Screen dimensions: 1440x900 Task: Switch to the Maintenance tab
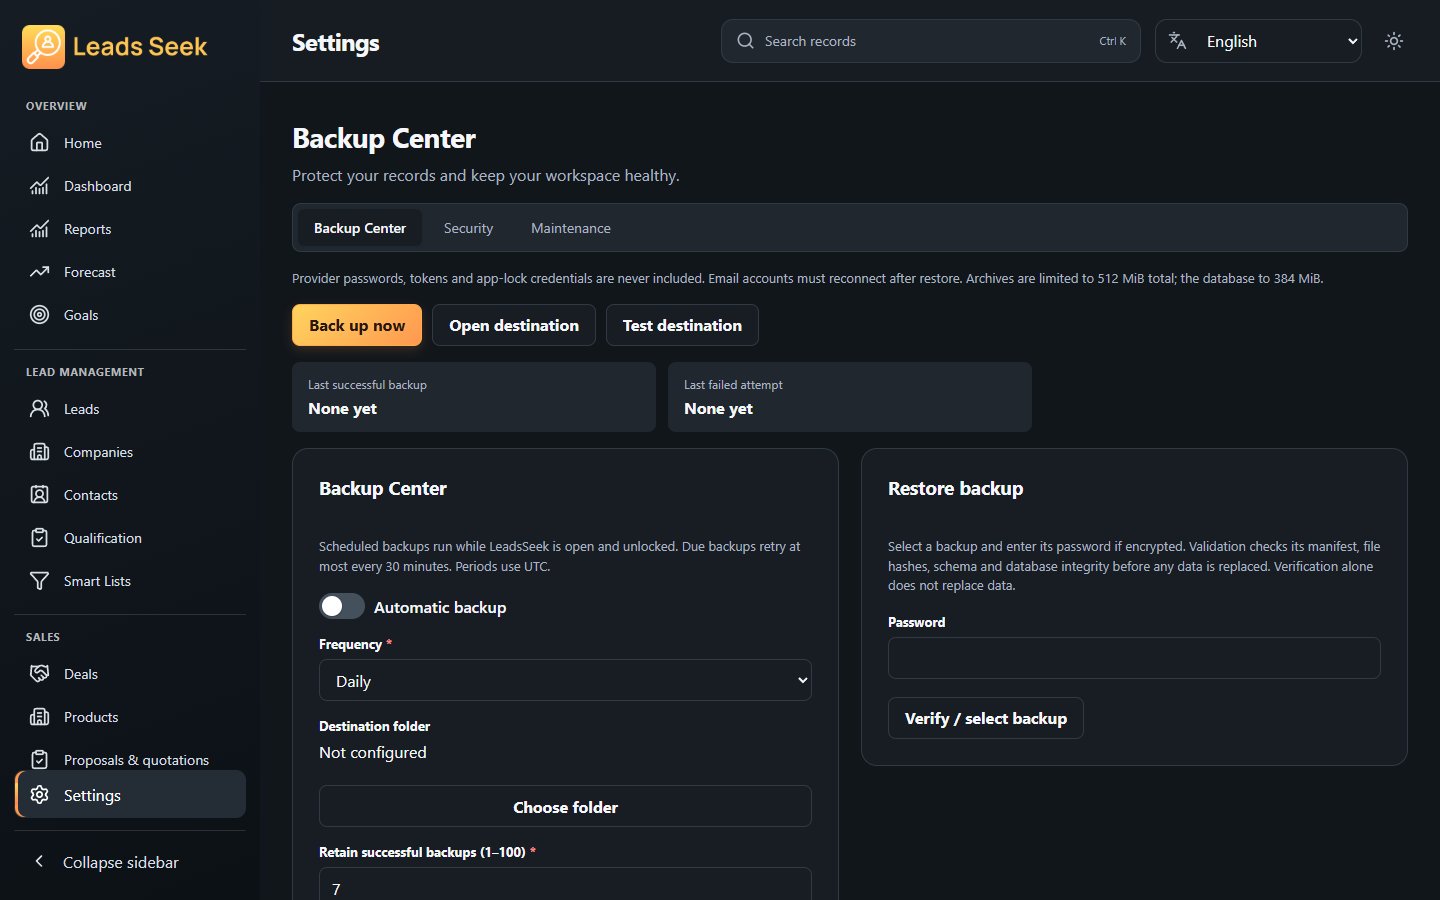pos(571,228)
